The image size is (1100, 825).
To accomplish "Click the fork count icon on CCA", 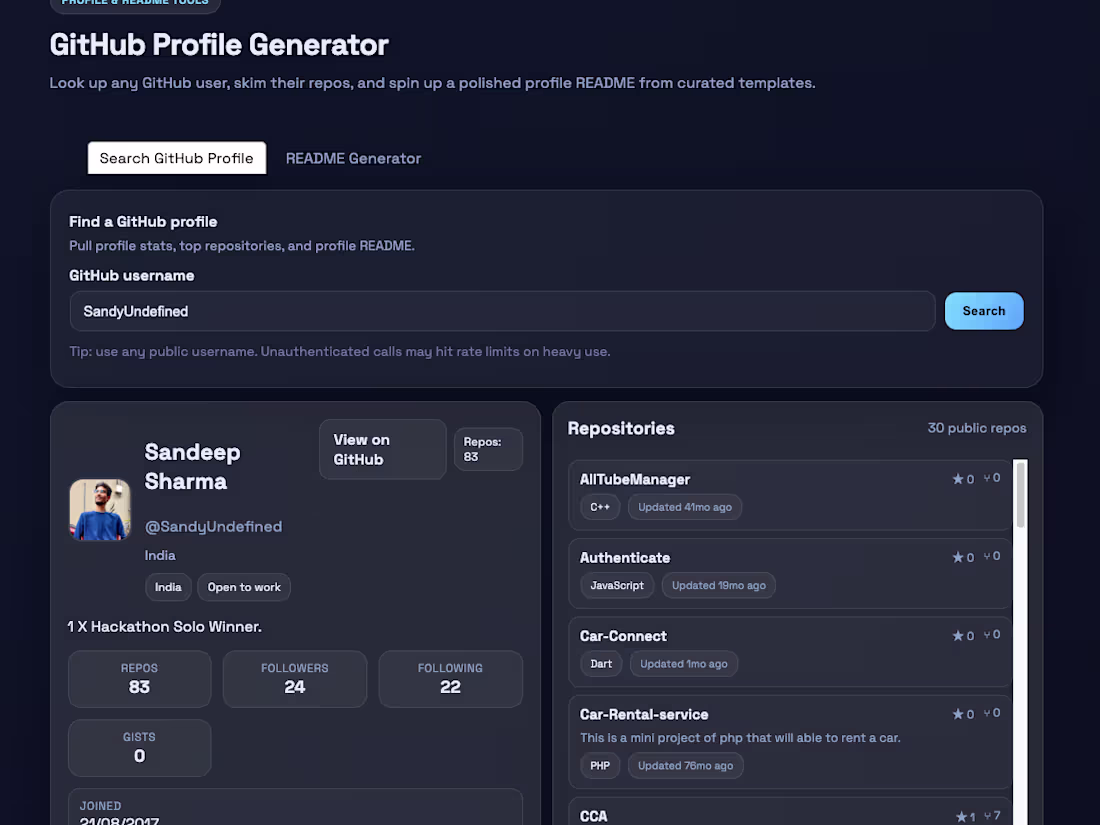I will [989, 816].
